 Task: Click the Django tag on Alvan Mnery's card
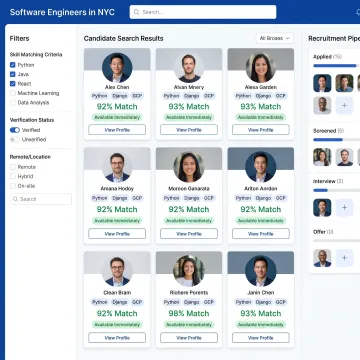coord(191,96)
